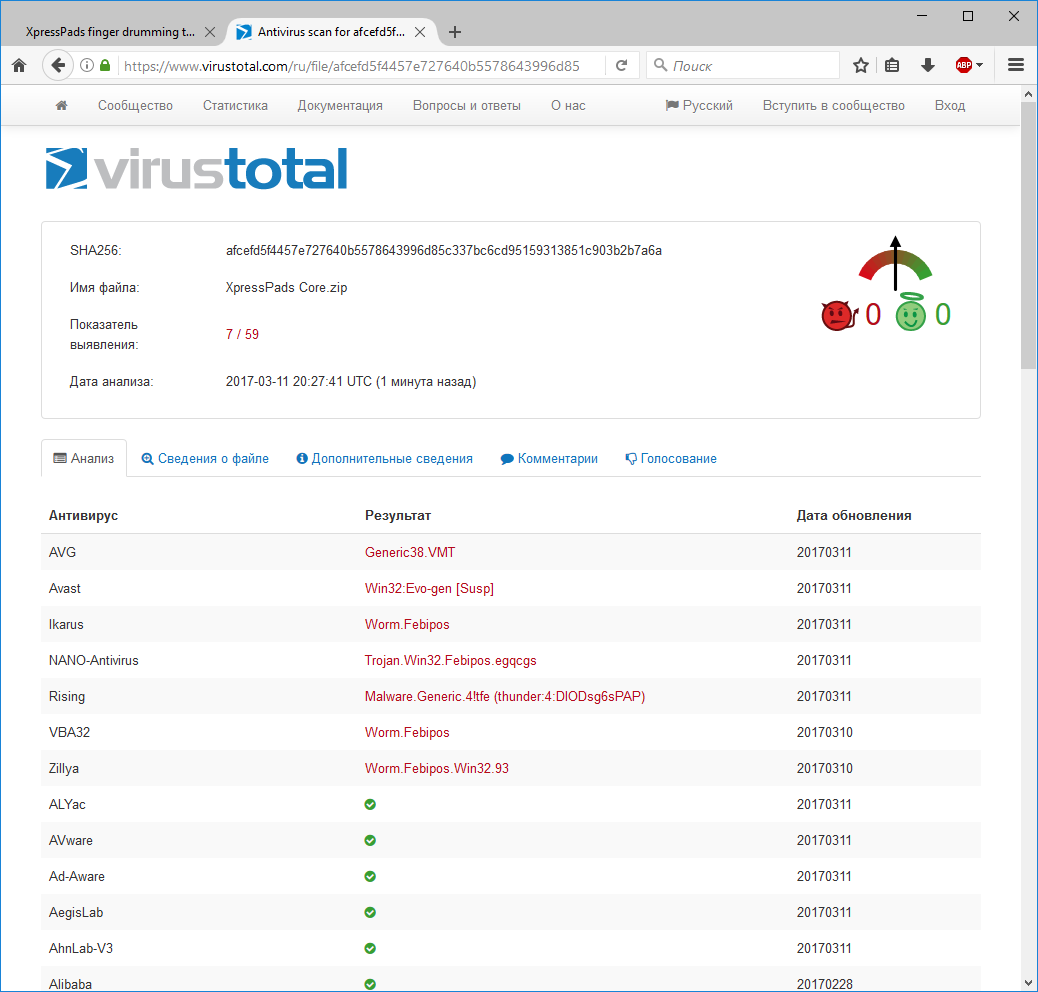The width and height of the screenshot is (1038, 992).
Task: Click the VirusTotal home icon in navbar
Action: [x=61, y=105]
